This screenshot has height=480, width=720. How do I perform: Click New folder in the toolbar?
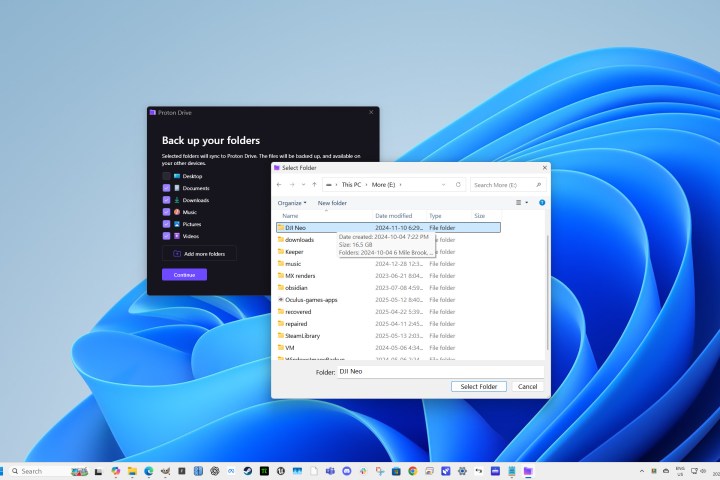point(332,203)
